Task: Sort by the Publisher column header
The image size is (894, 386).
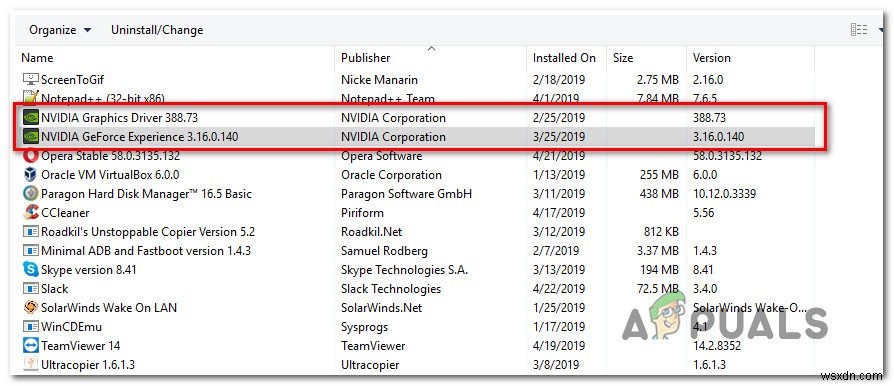Action: 365,58
